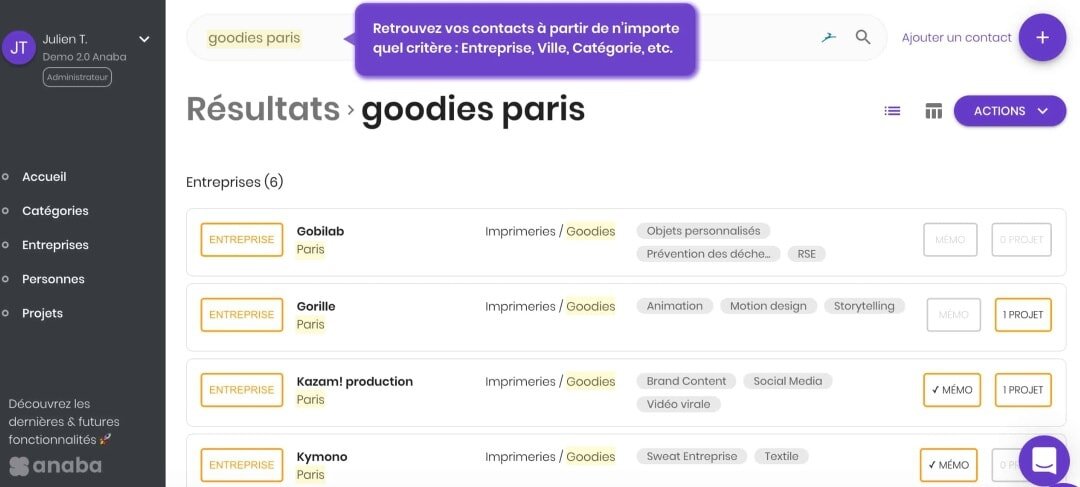Screen dimensions: 1080x487
Task: Click the Ajouter un contact link
Action: tap(957, 38)
